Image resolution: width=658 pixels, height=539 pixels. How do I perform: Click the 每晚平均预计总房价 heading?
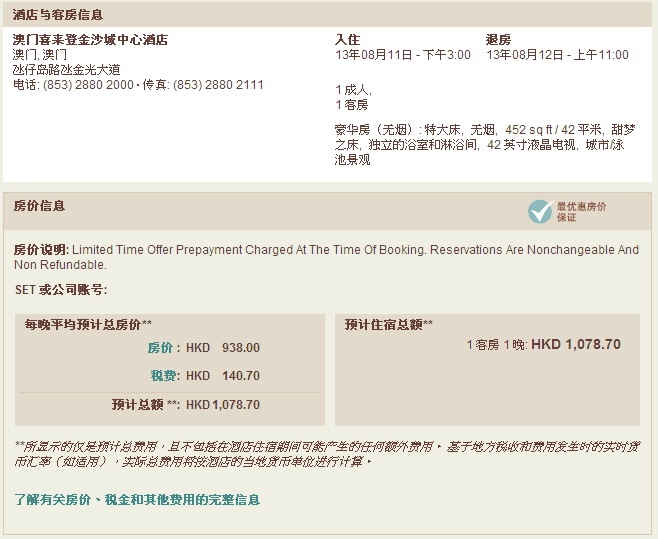(88, 324)
